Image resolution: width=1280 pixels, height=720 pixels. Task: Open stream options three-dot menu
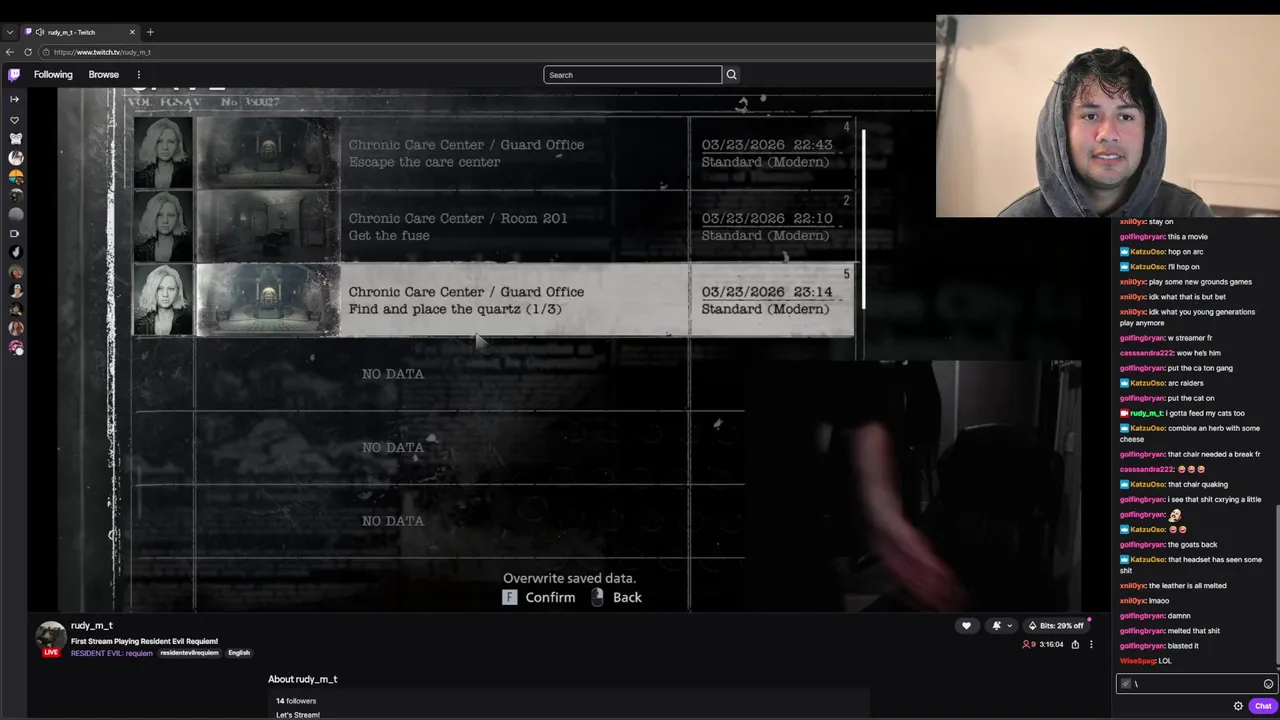tap(1091, 645)
